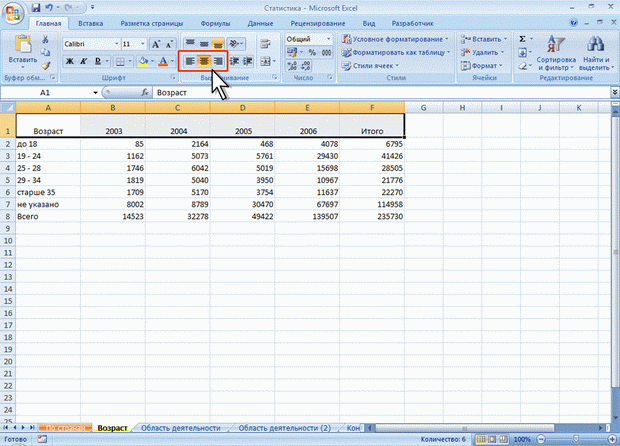Open the Область деятельности sheet tab
This screenshot has width=620, height=446.
pos(181,428)
